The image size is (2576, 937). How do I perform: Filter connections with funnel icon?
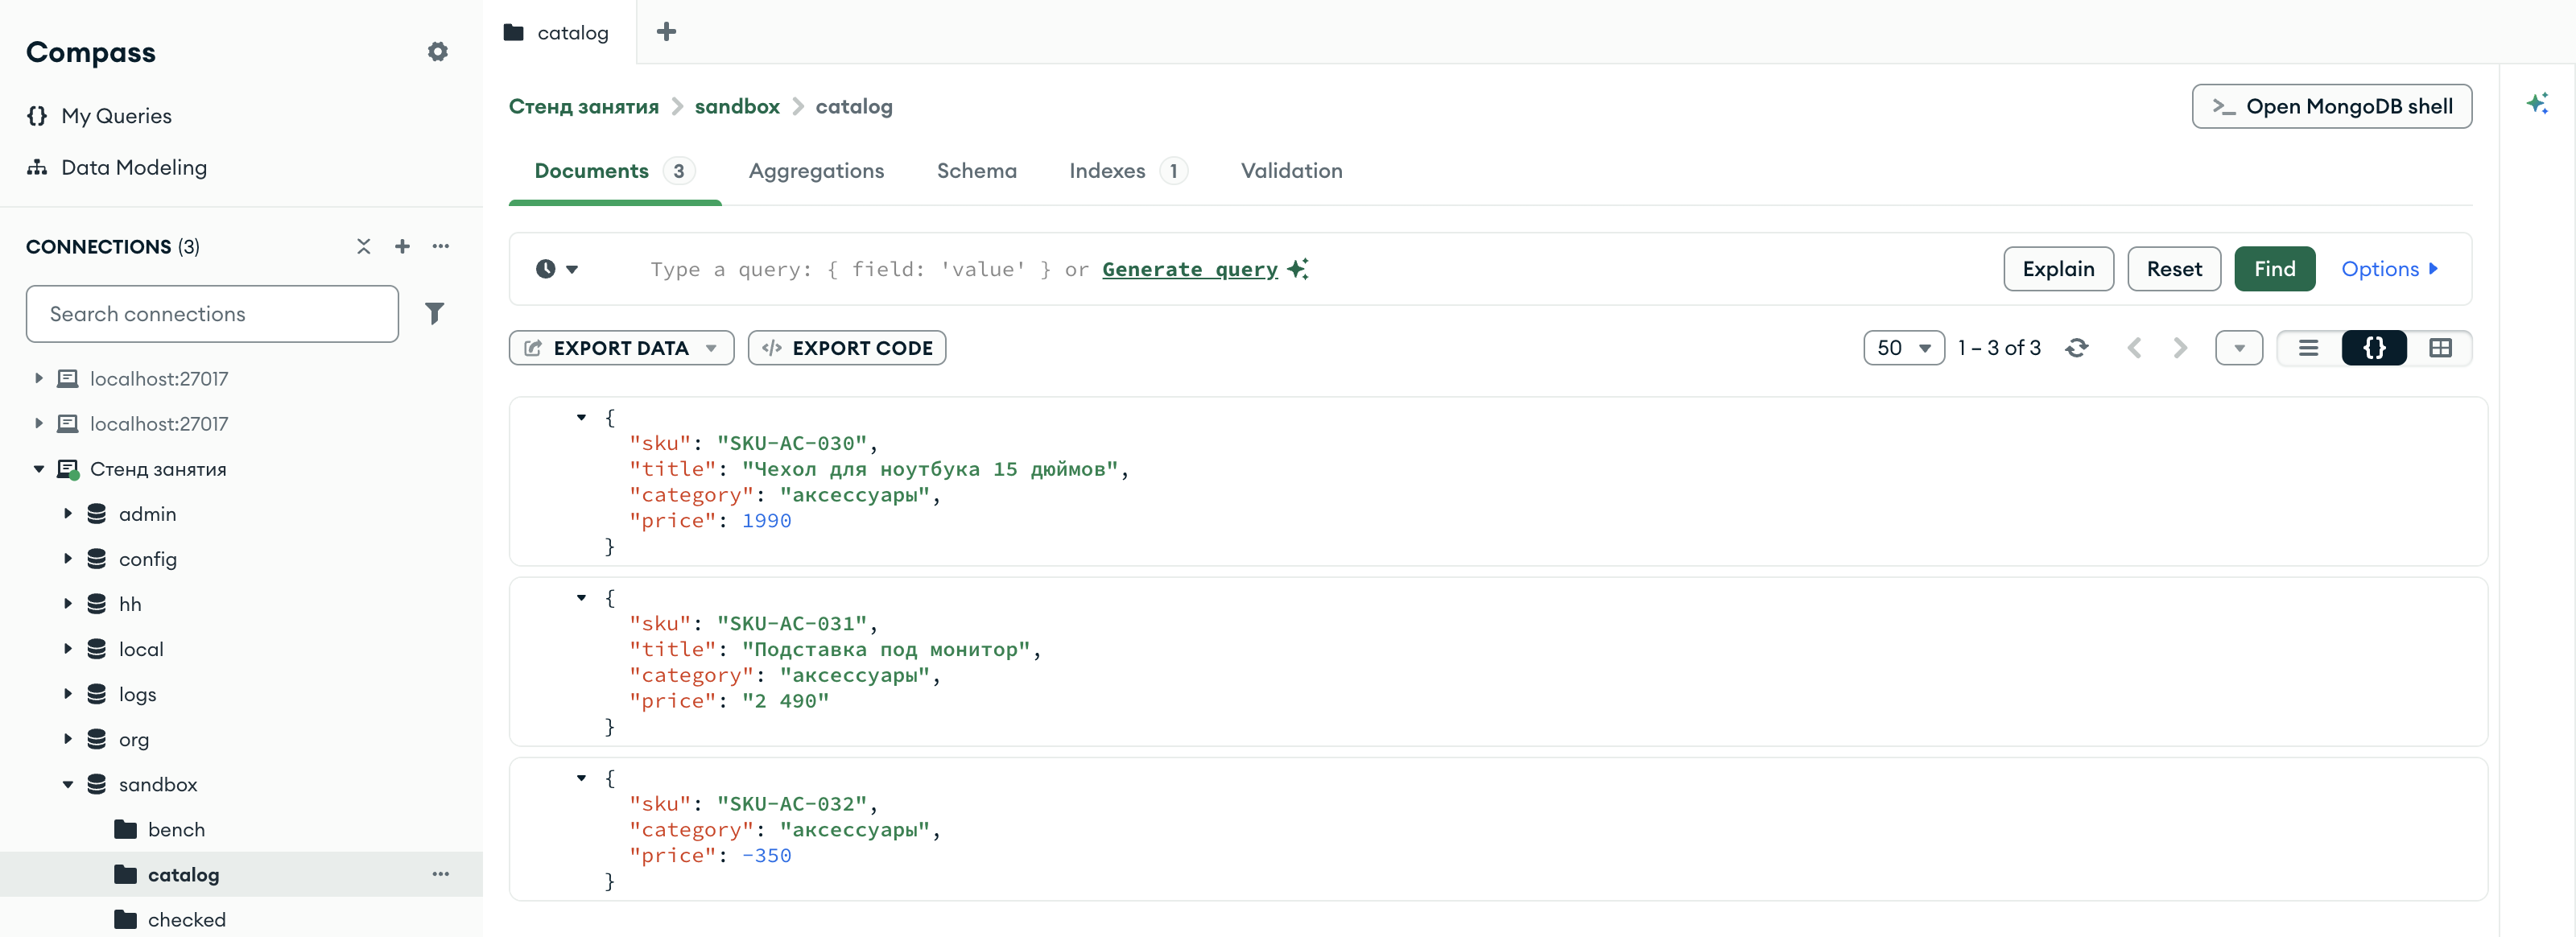[x=435, y=314]
